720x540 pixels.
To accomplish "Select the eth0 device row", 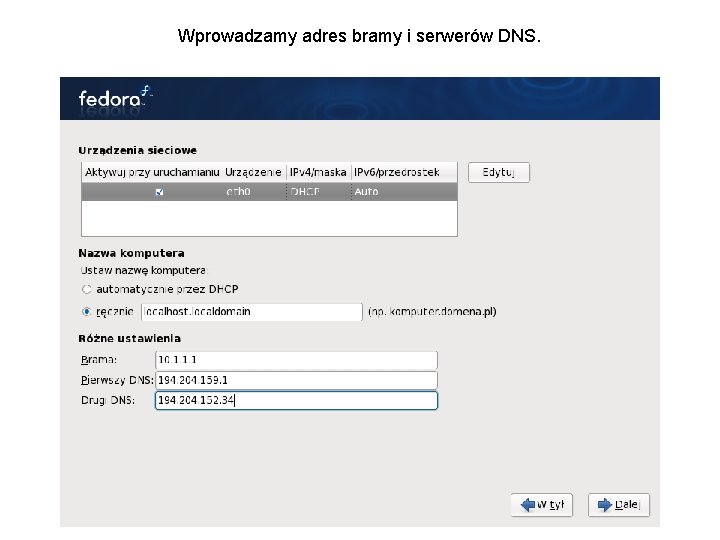I will (269, 192).
